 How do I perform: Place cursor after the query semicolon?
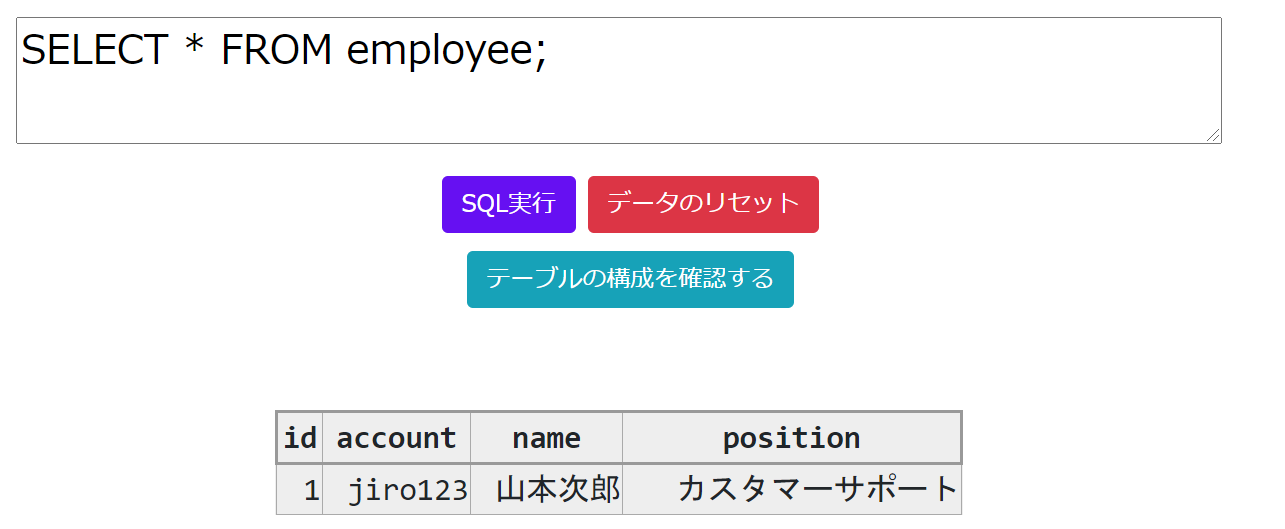(549, 51)
